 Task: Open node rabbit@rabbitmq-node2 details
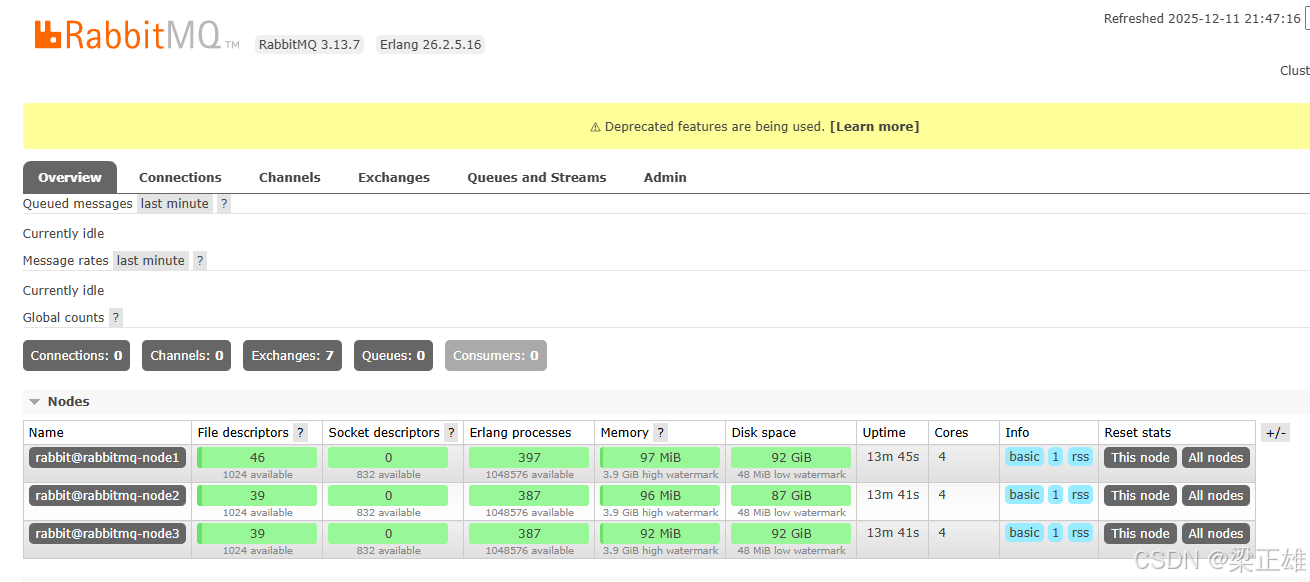108,495
